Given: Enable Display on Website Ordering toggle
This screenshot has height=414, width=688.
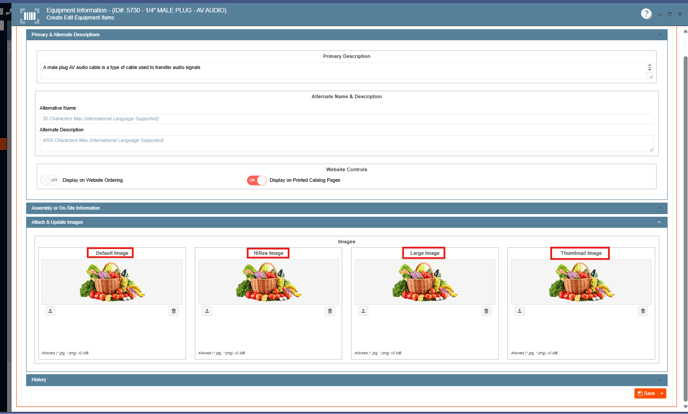Looking at the screenshot, I should [49, 180].
